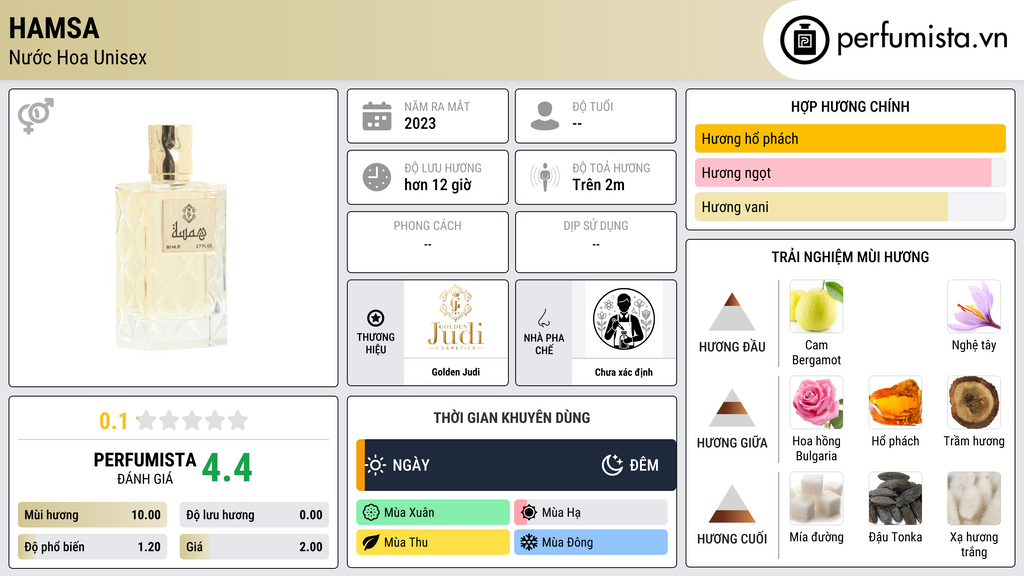Click the Thời gian khuyên dùng heading
The height and width of the screenshot is (576, 1024).
tap(512, 417)
